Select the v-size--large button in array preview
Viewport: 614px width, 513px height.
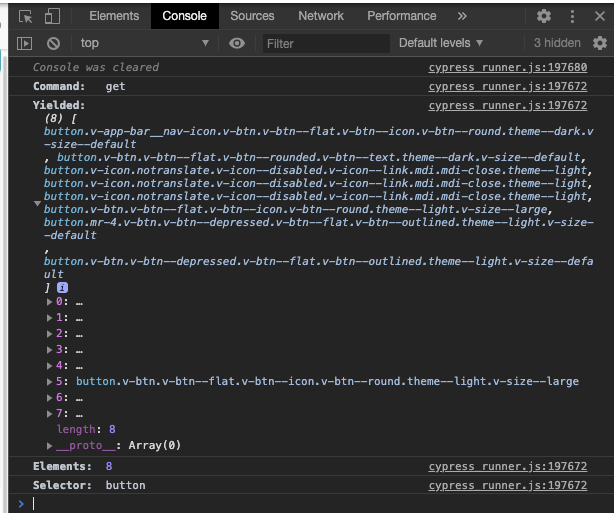click(x=295, y=210)
